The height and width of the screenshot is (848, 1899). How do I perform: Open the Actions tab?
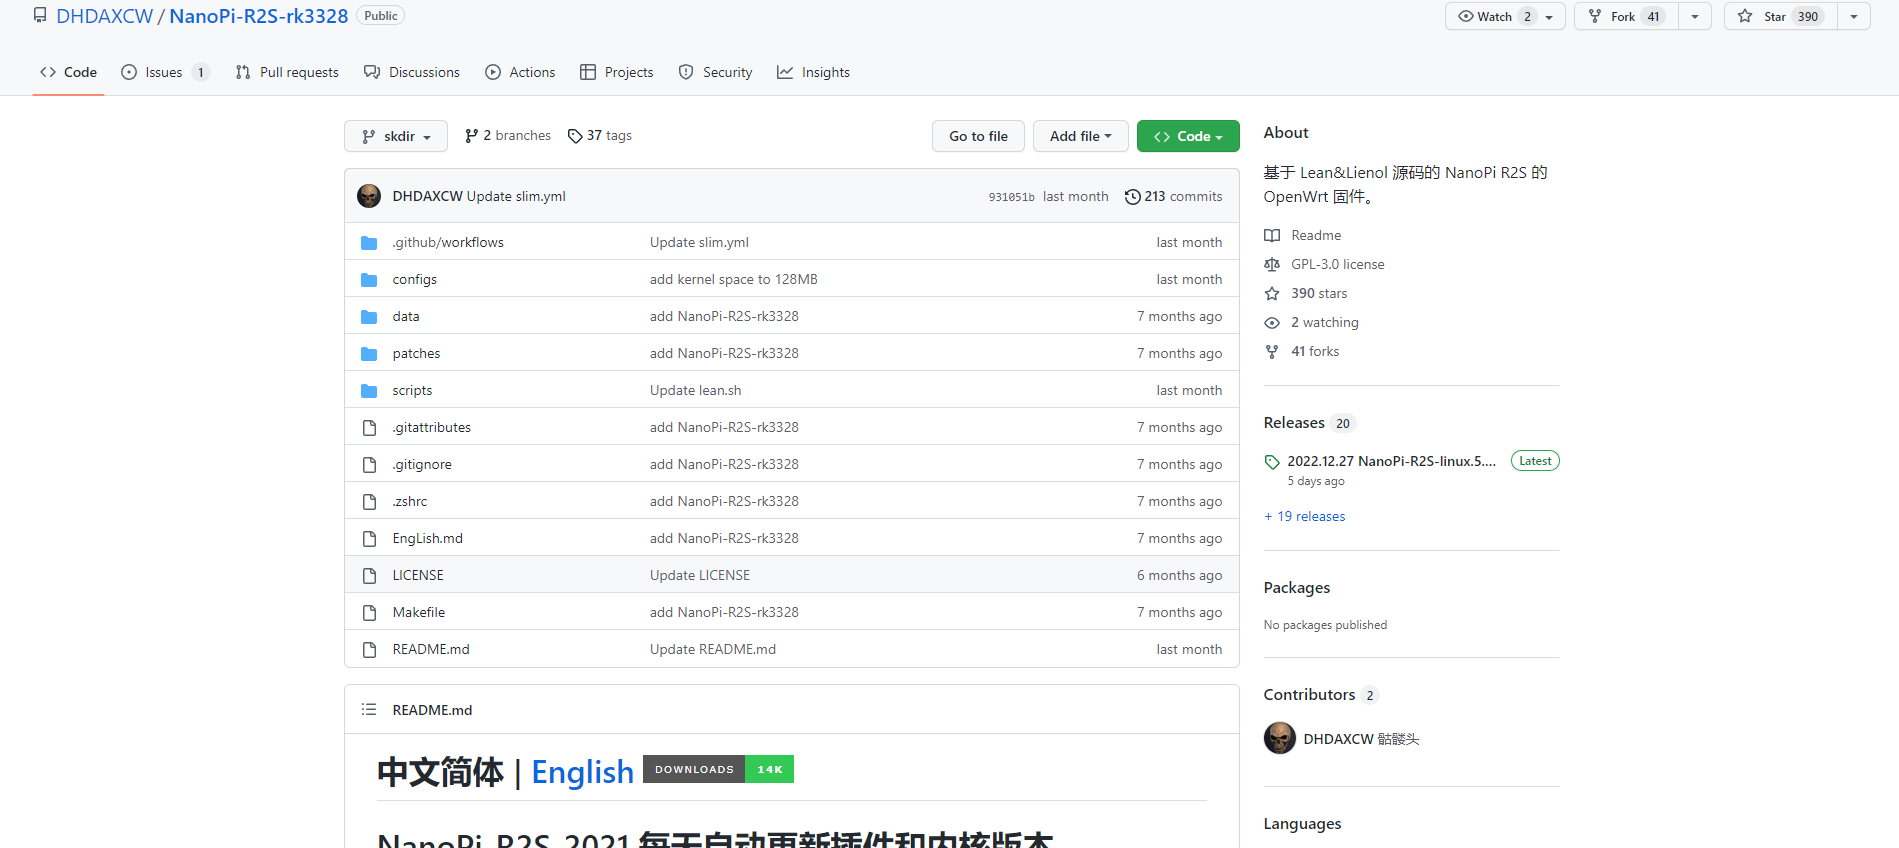coord(520,72)
